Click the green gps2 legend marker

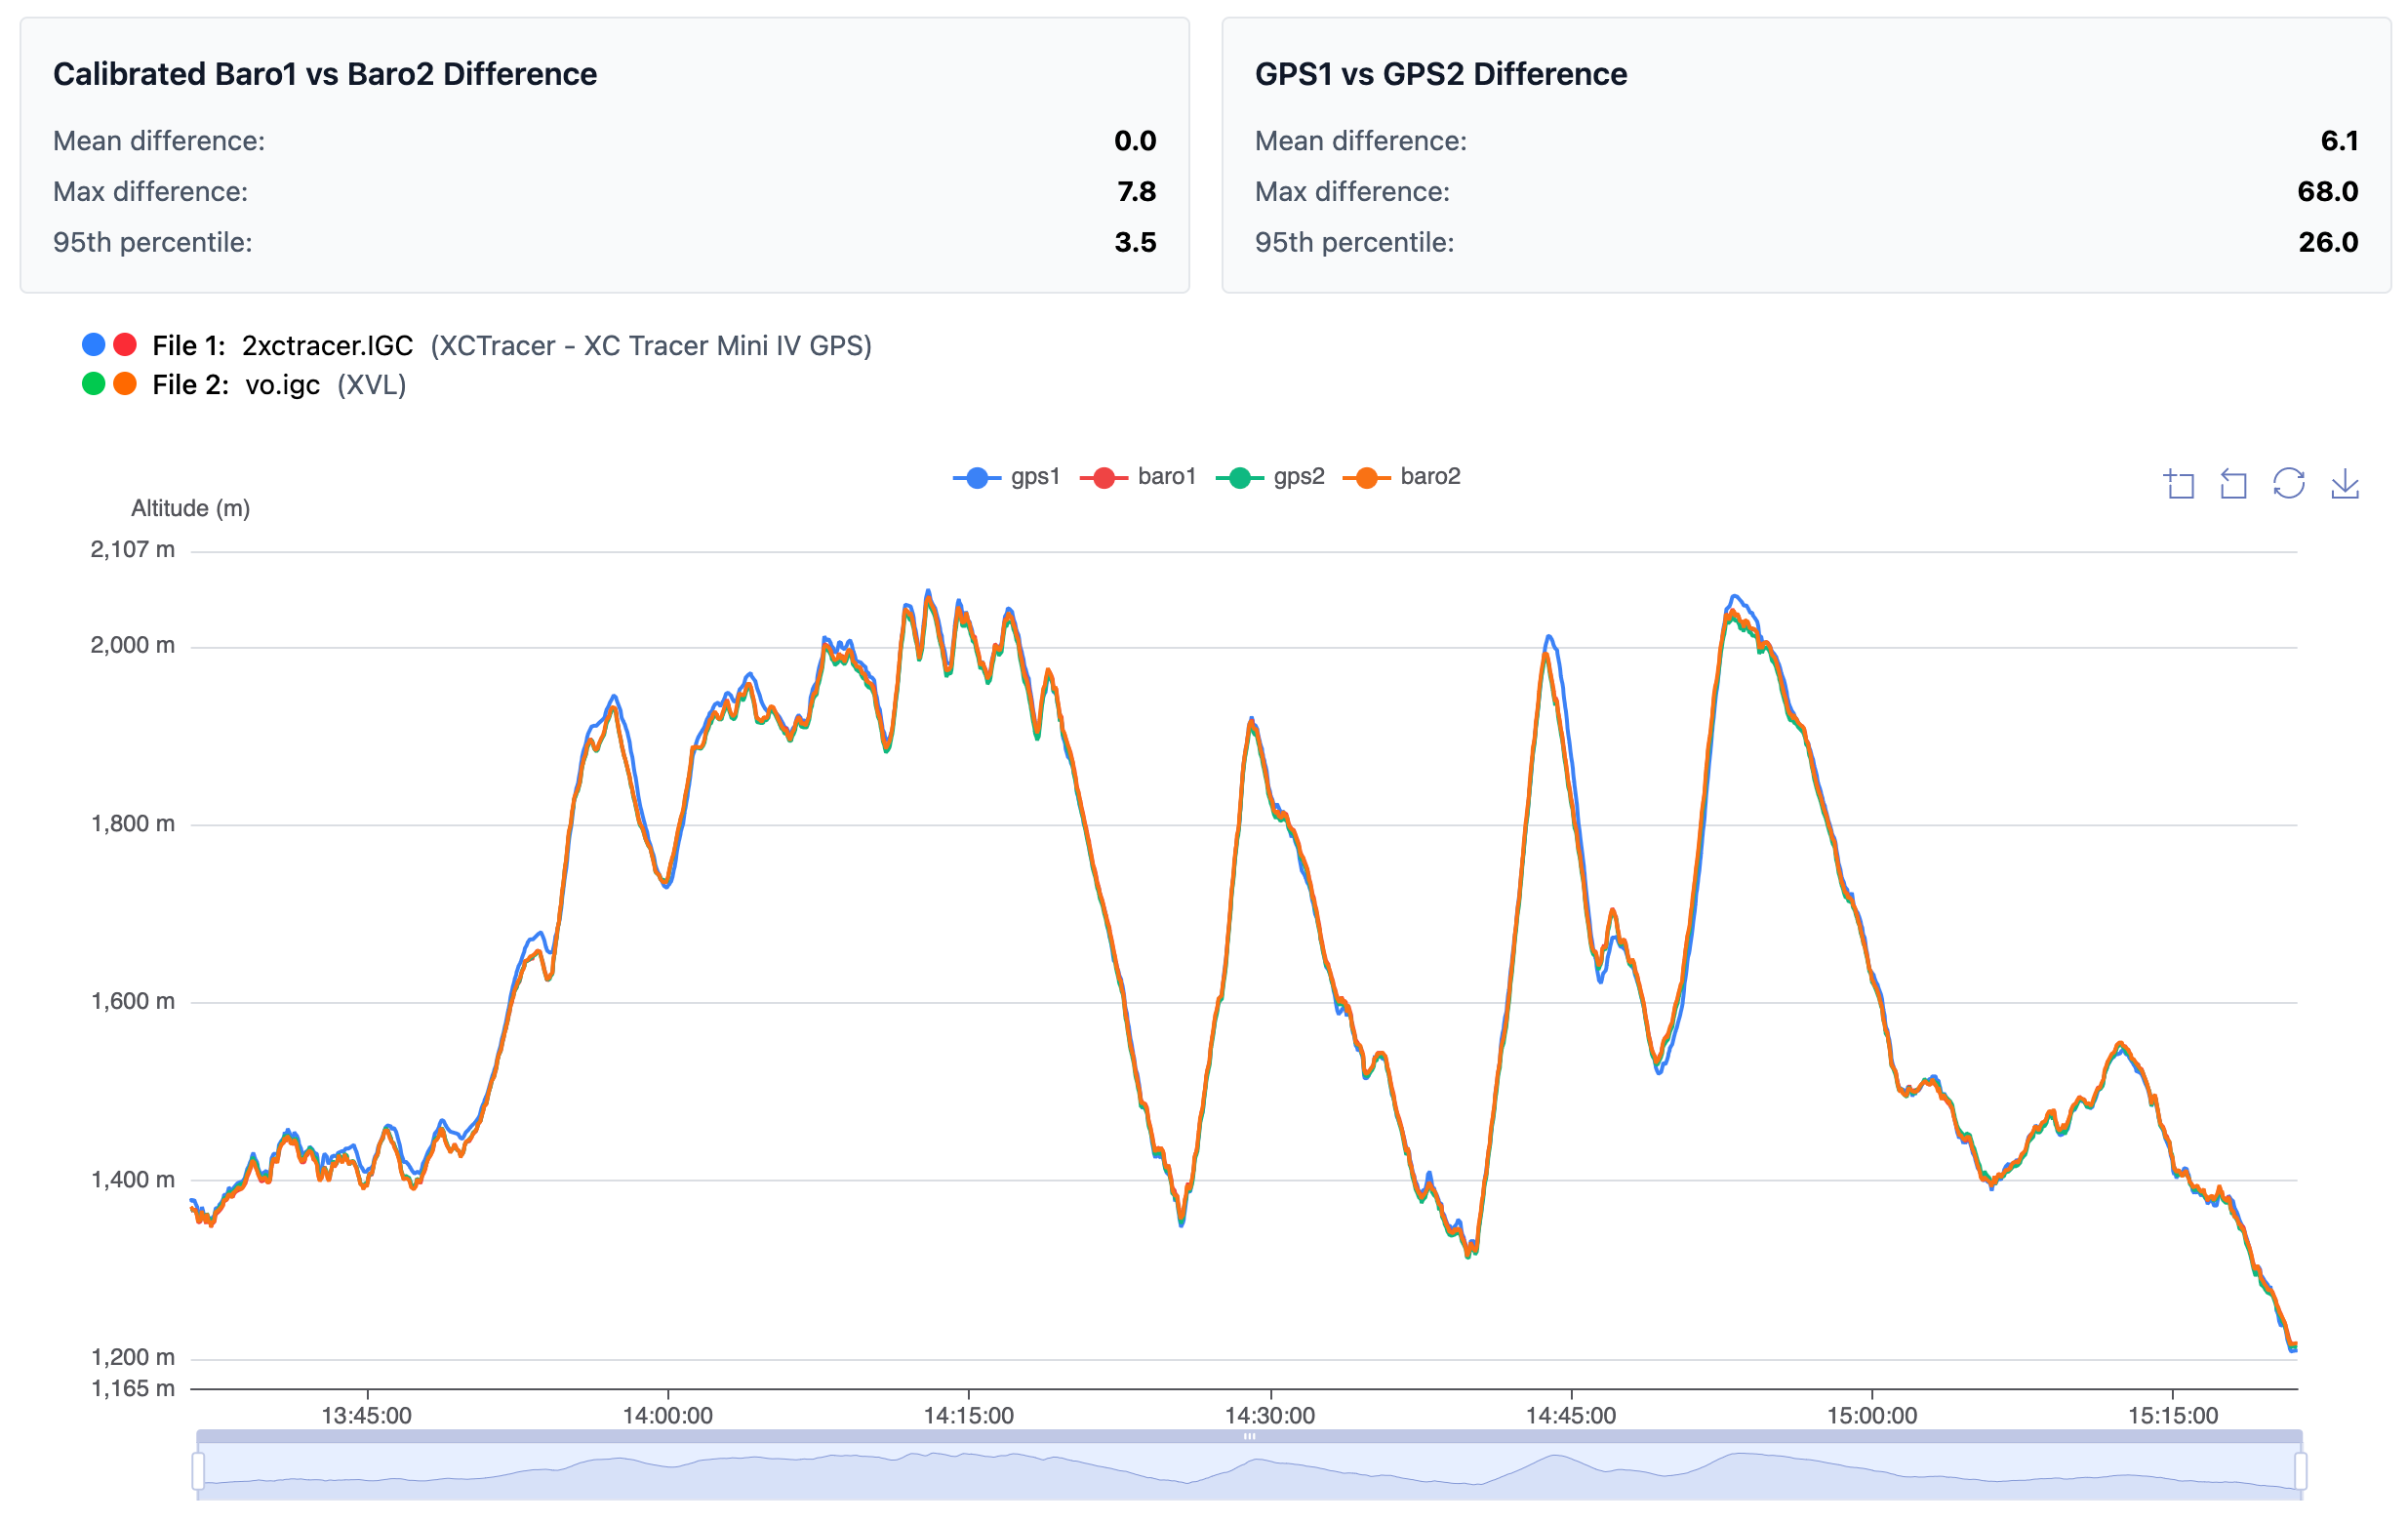tap(1239, 478)
